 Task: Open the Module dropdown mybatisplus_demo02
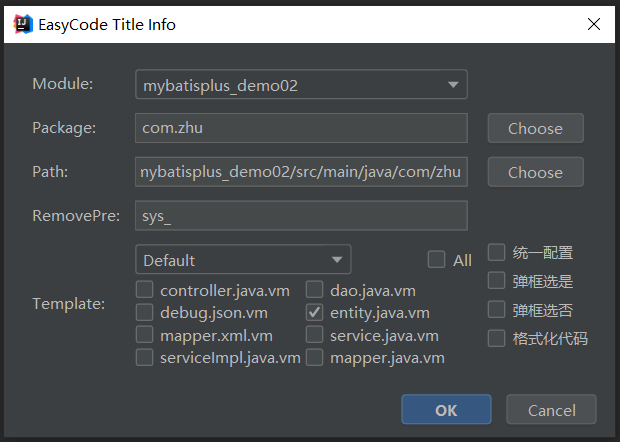coord(301,84)
